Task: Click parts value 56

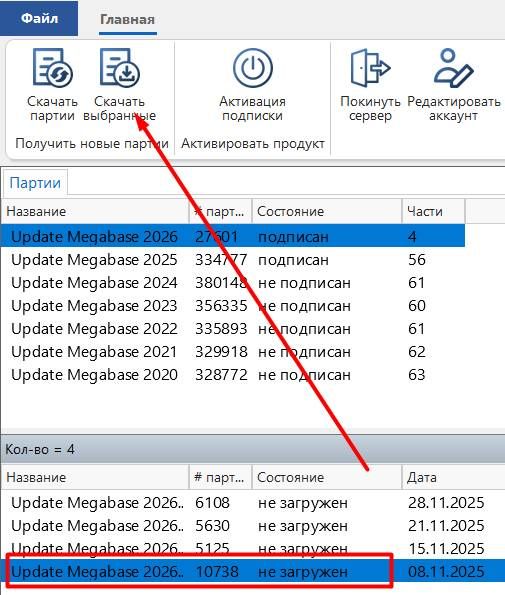Action: click(x=417, y=260)
